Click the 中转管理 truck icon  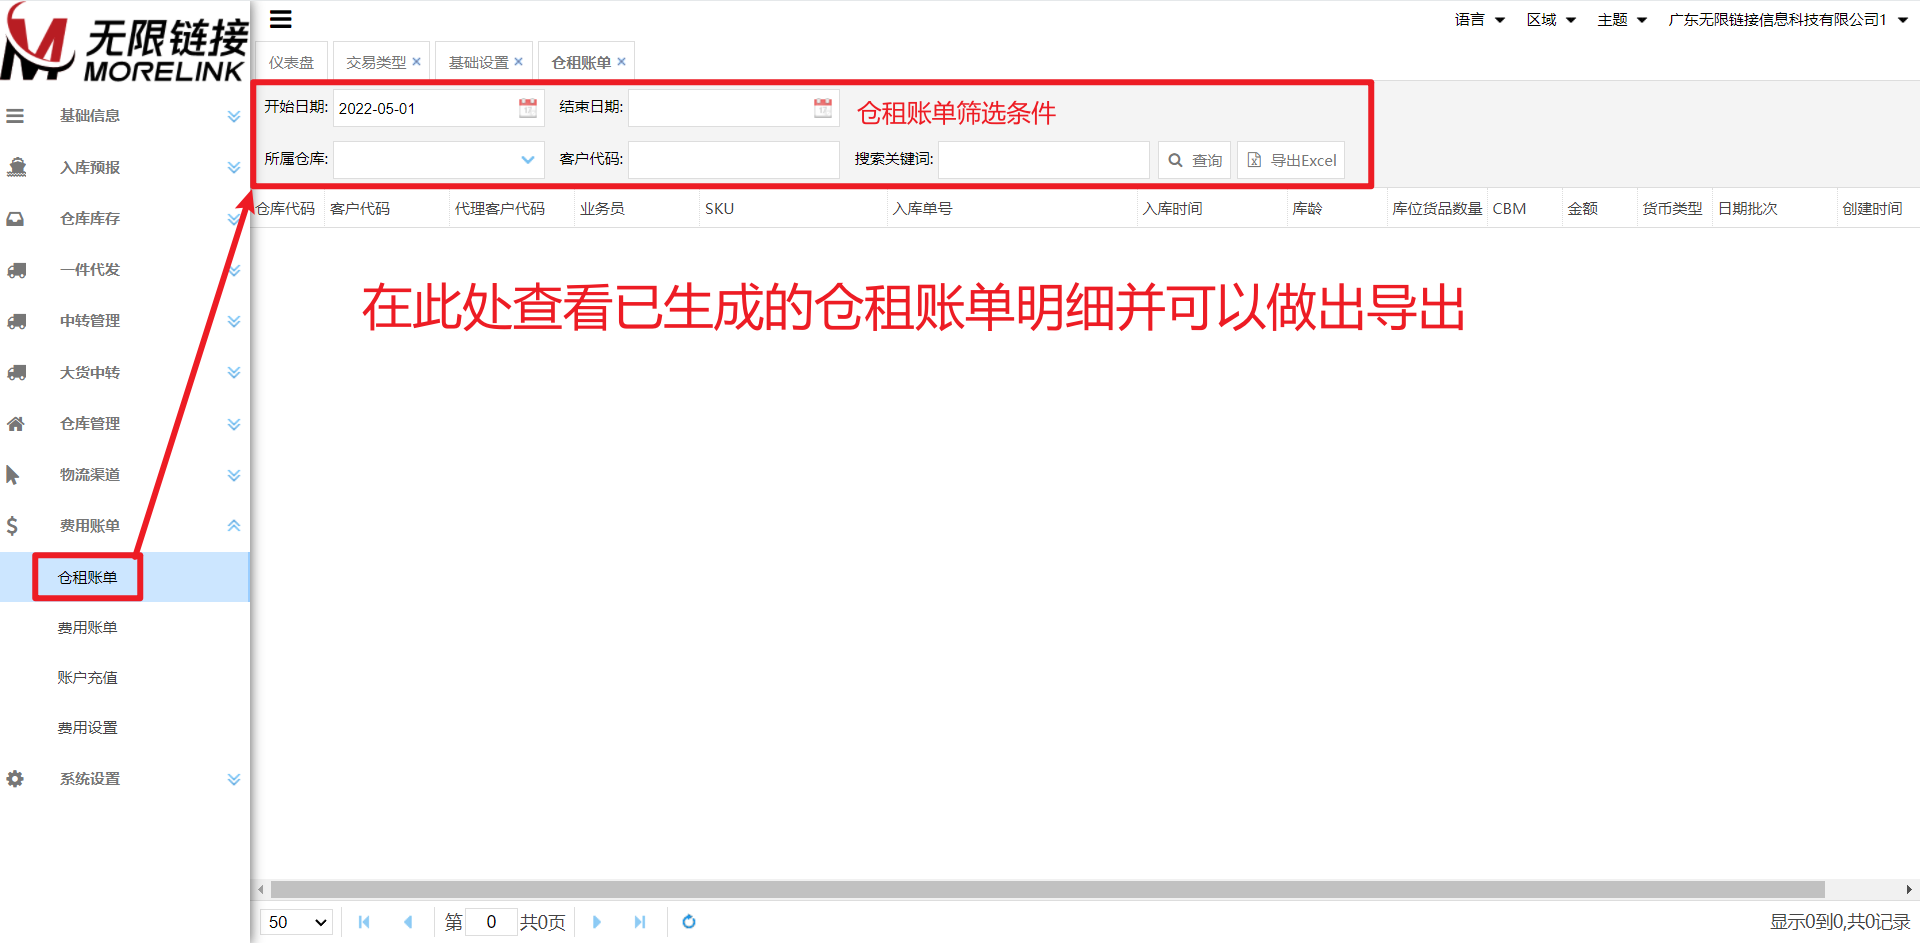(17, 321)
